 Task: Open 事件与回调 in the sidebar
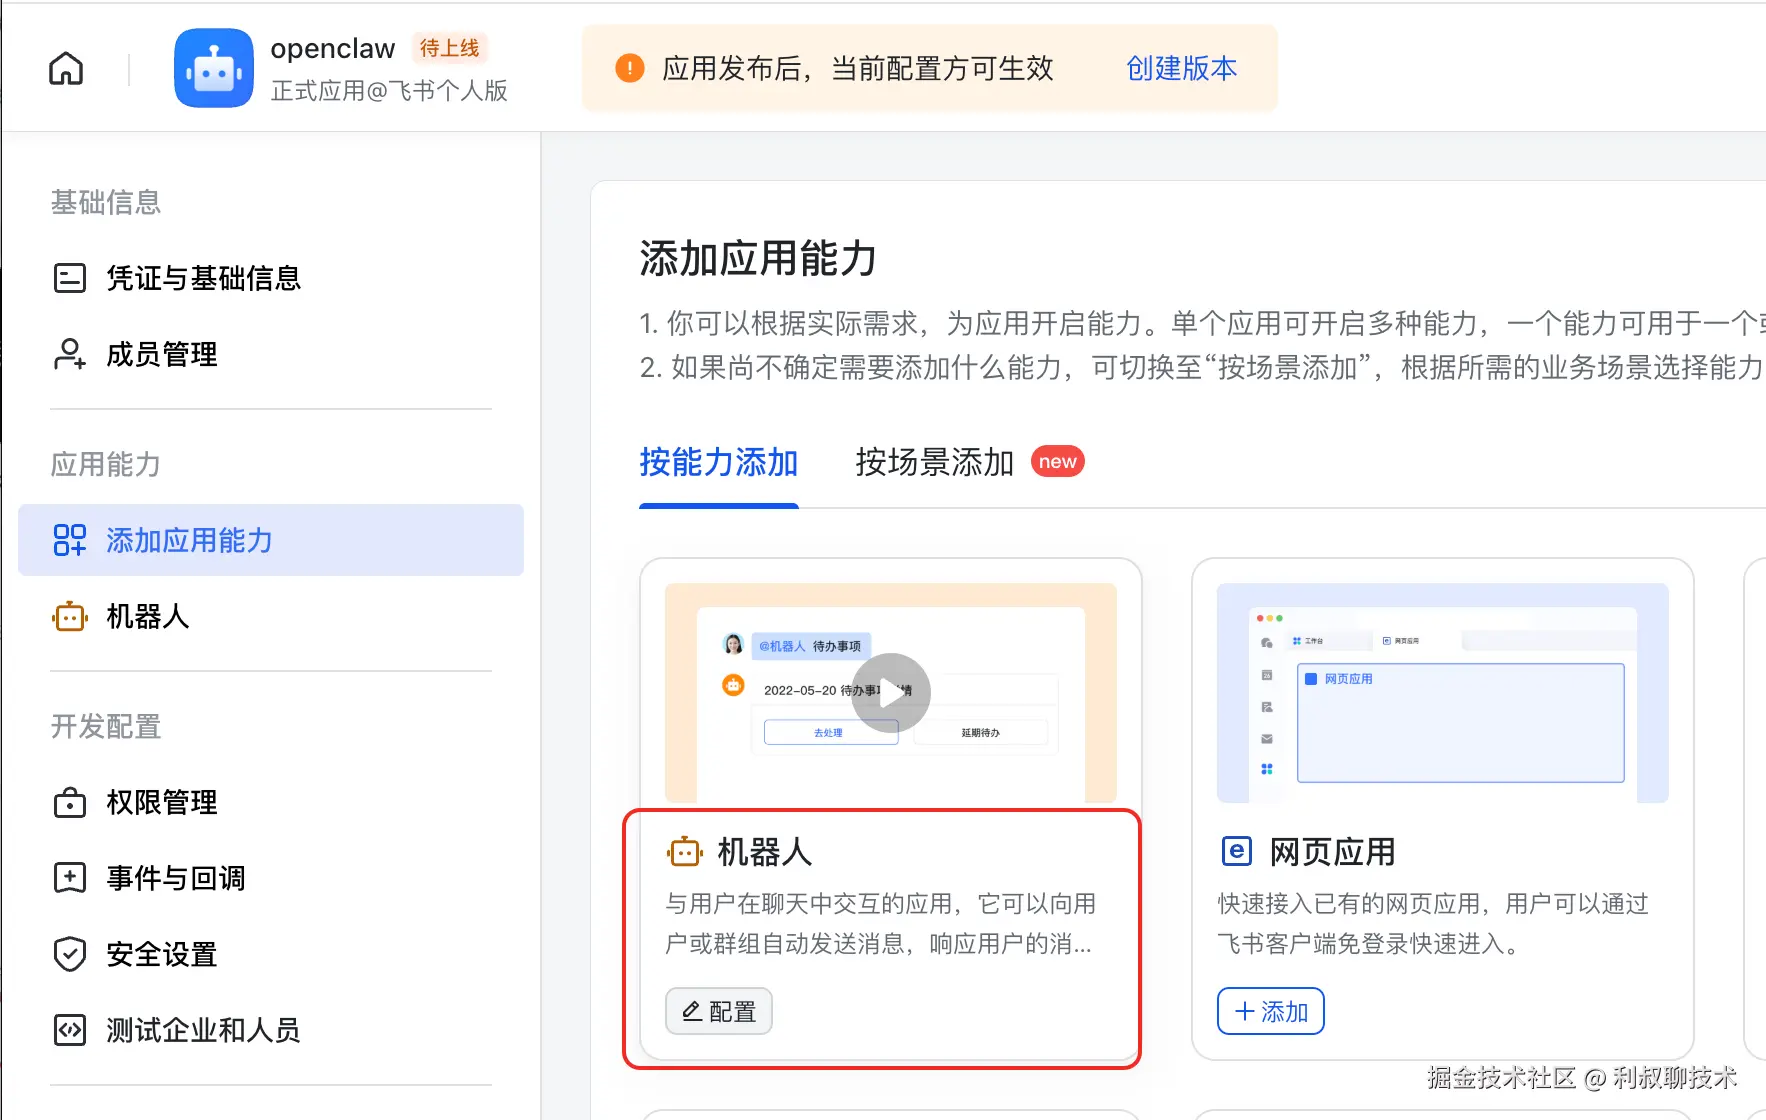tap(271, 878)
